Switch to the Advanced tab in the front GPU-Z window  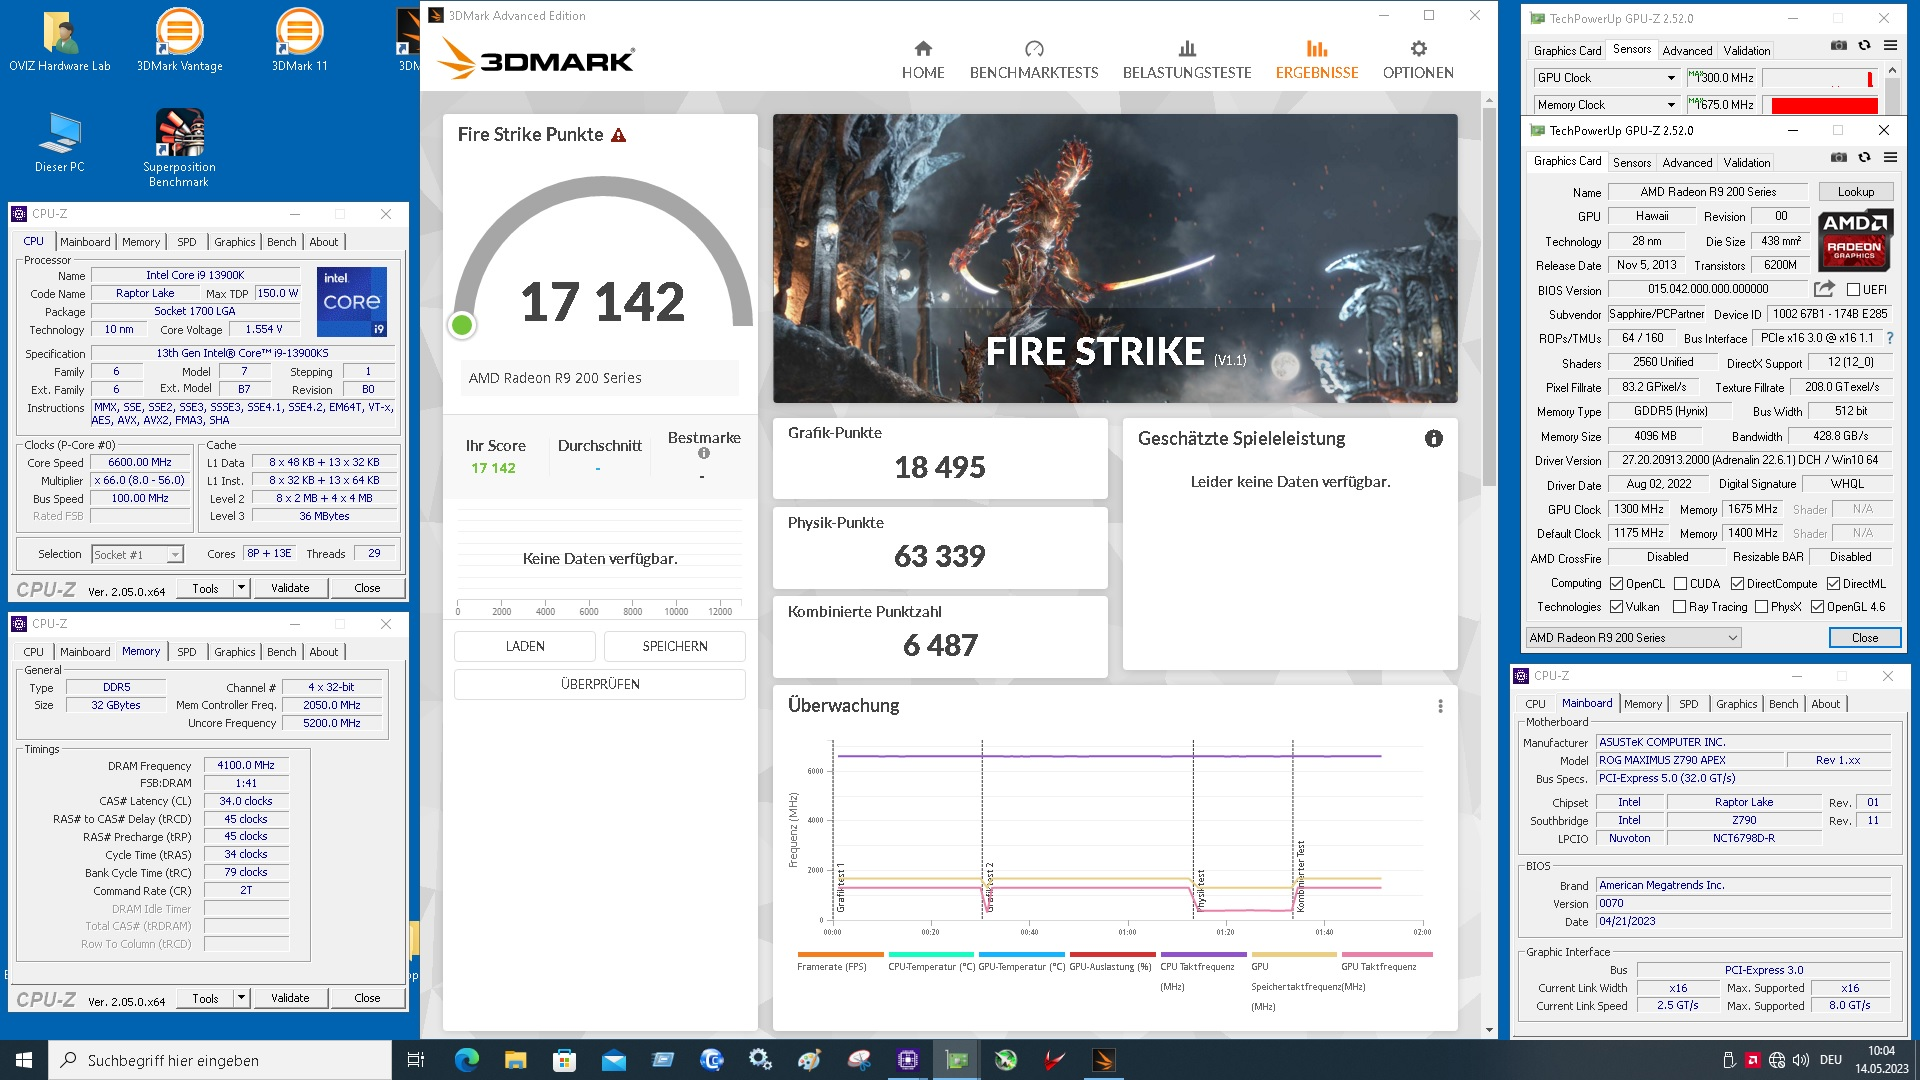(x=1687, y=162)
